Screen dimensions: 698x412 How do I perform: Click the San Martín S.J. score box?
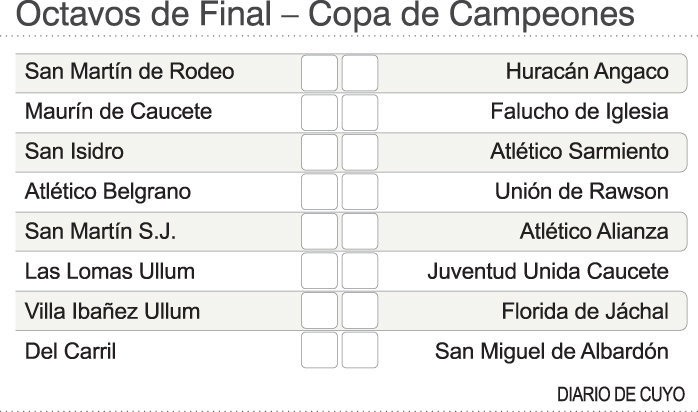coord(319,231)
